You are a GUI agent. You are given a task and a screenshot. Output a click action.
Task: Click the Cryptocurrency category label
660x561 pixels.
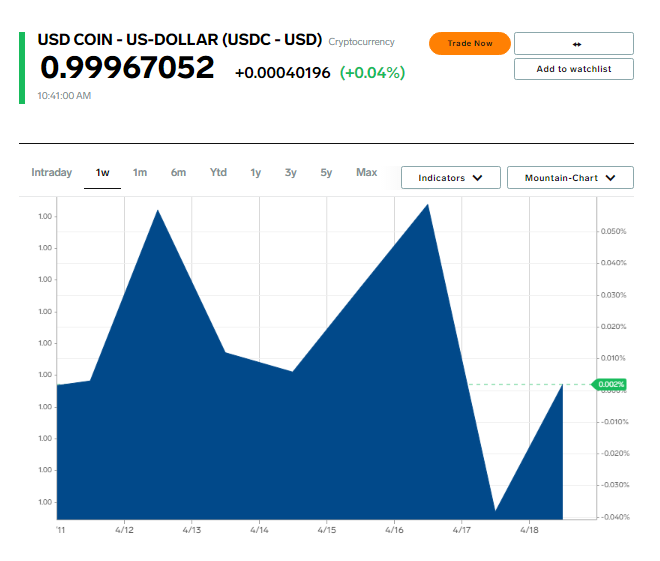click(362, 42)
